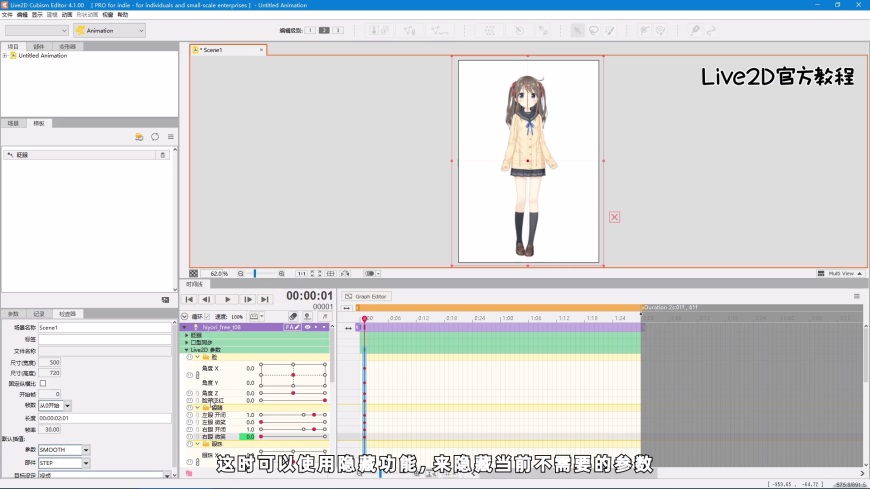Open the Graph Editor
The height and width of the screenshot is (489, 870).
tap(366, 296)
